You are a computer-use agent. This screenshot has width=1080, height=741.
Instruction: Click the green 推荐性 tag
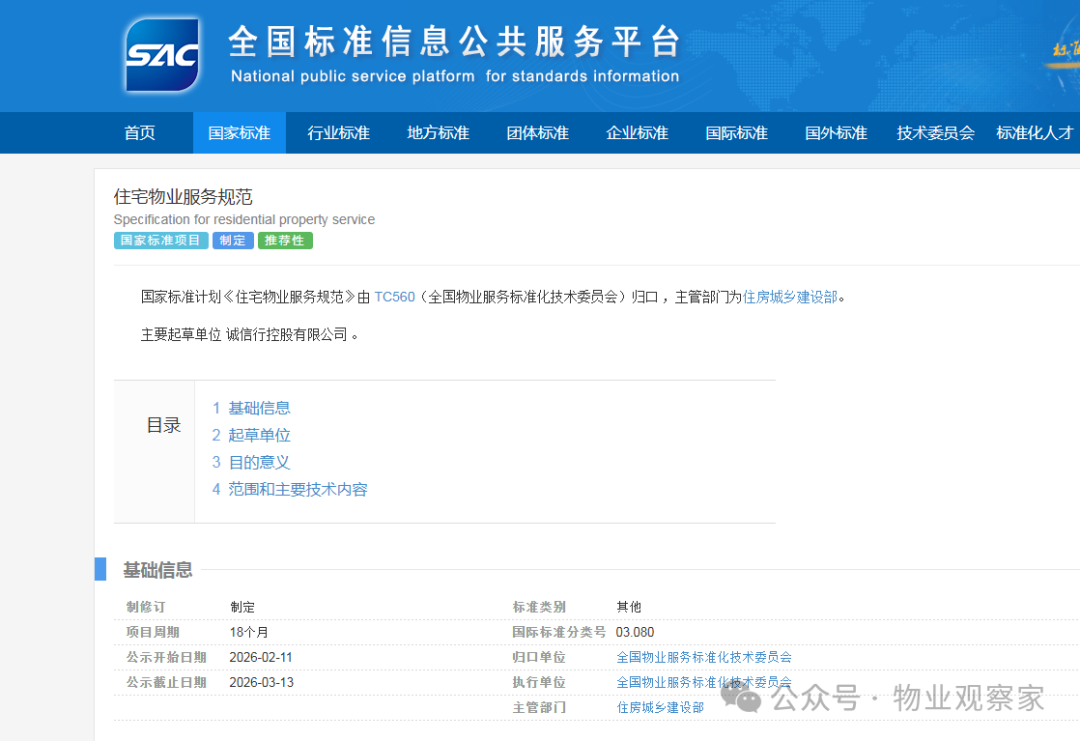coord(285,241)
